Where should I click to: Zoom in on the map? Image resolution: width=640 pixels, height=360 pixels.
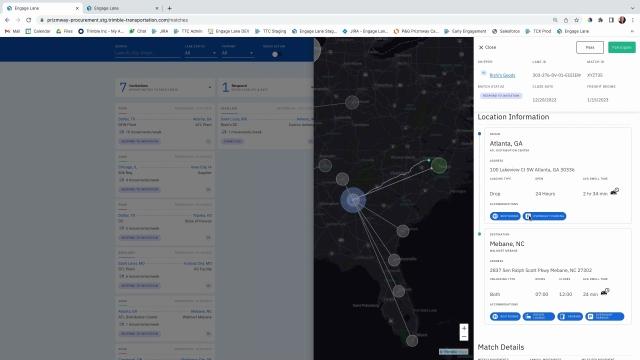[x=464, y=328]
